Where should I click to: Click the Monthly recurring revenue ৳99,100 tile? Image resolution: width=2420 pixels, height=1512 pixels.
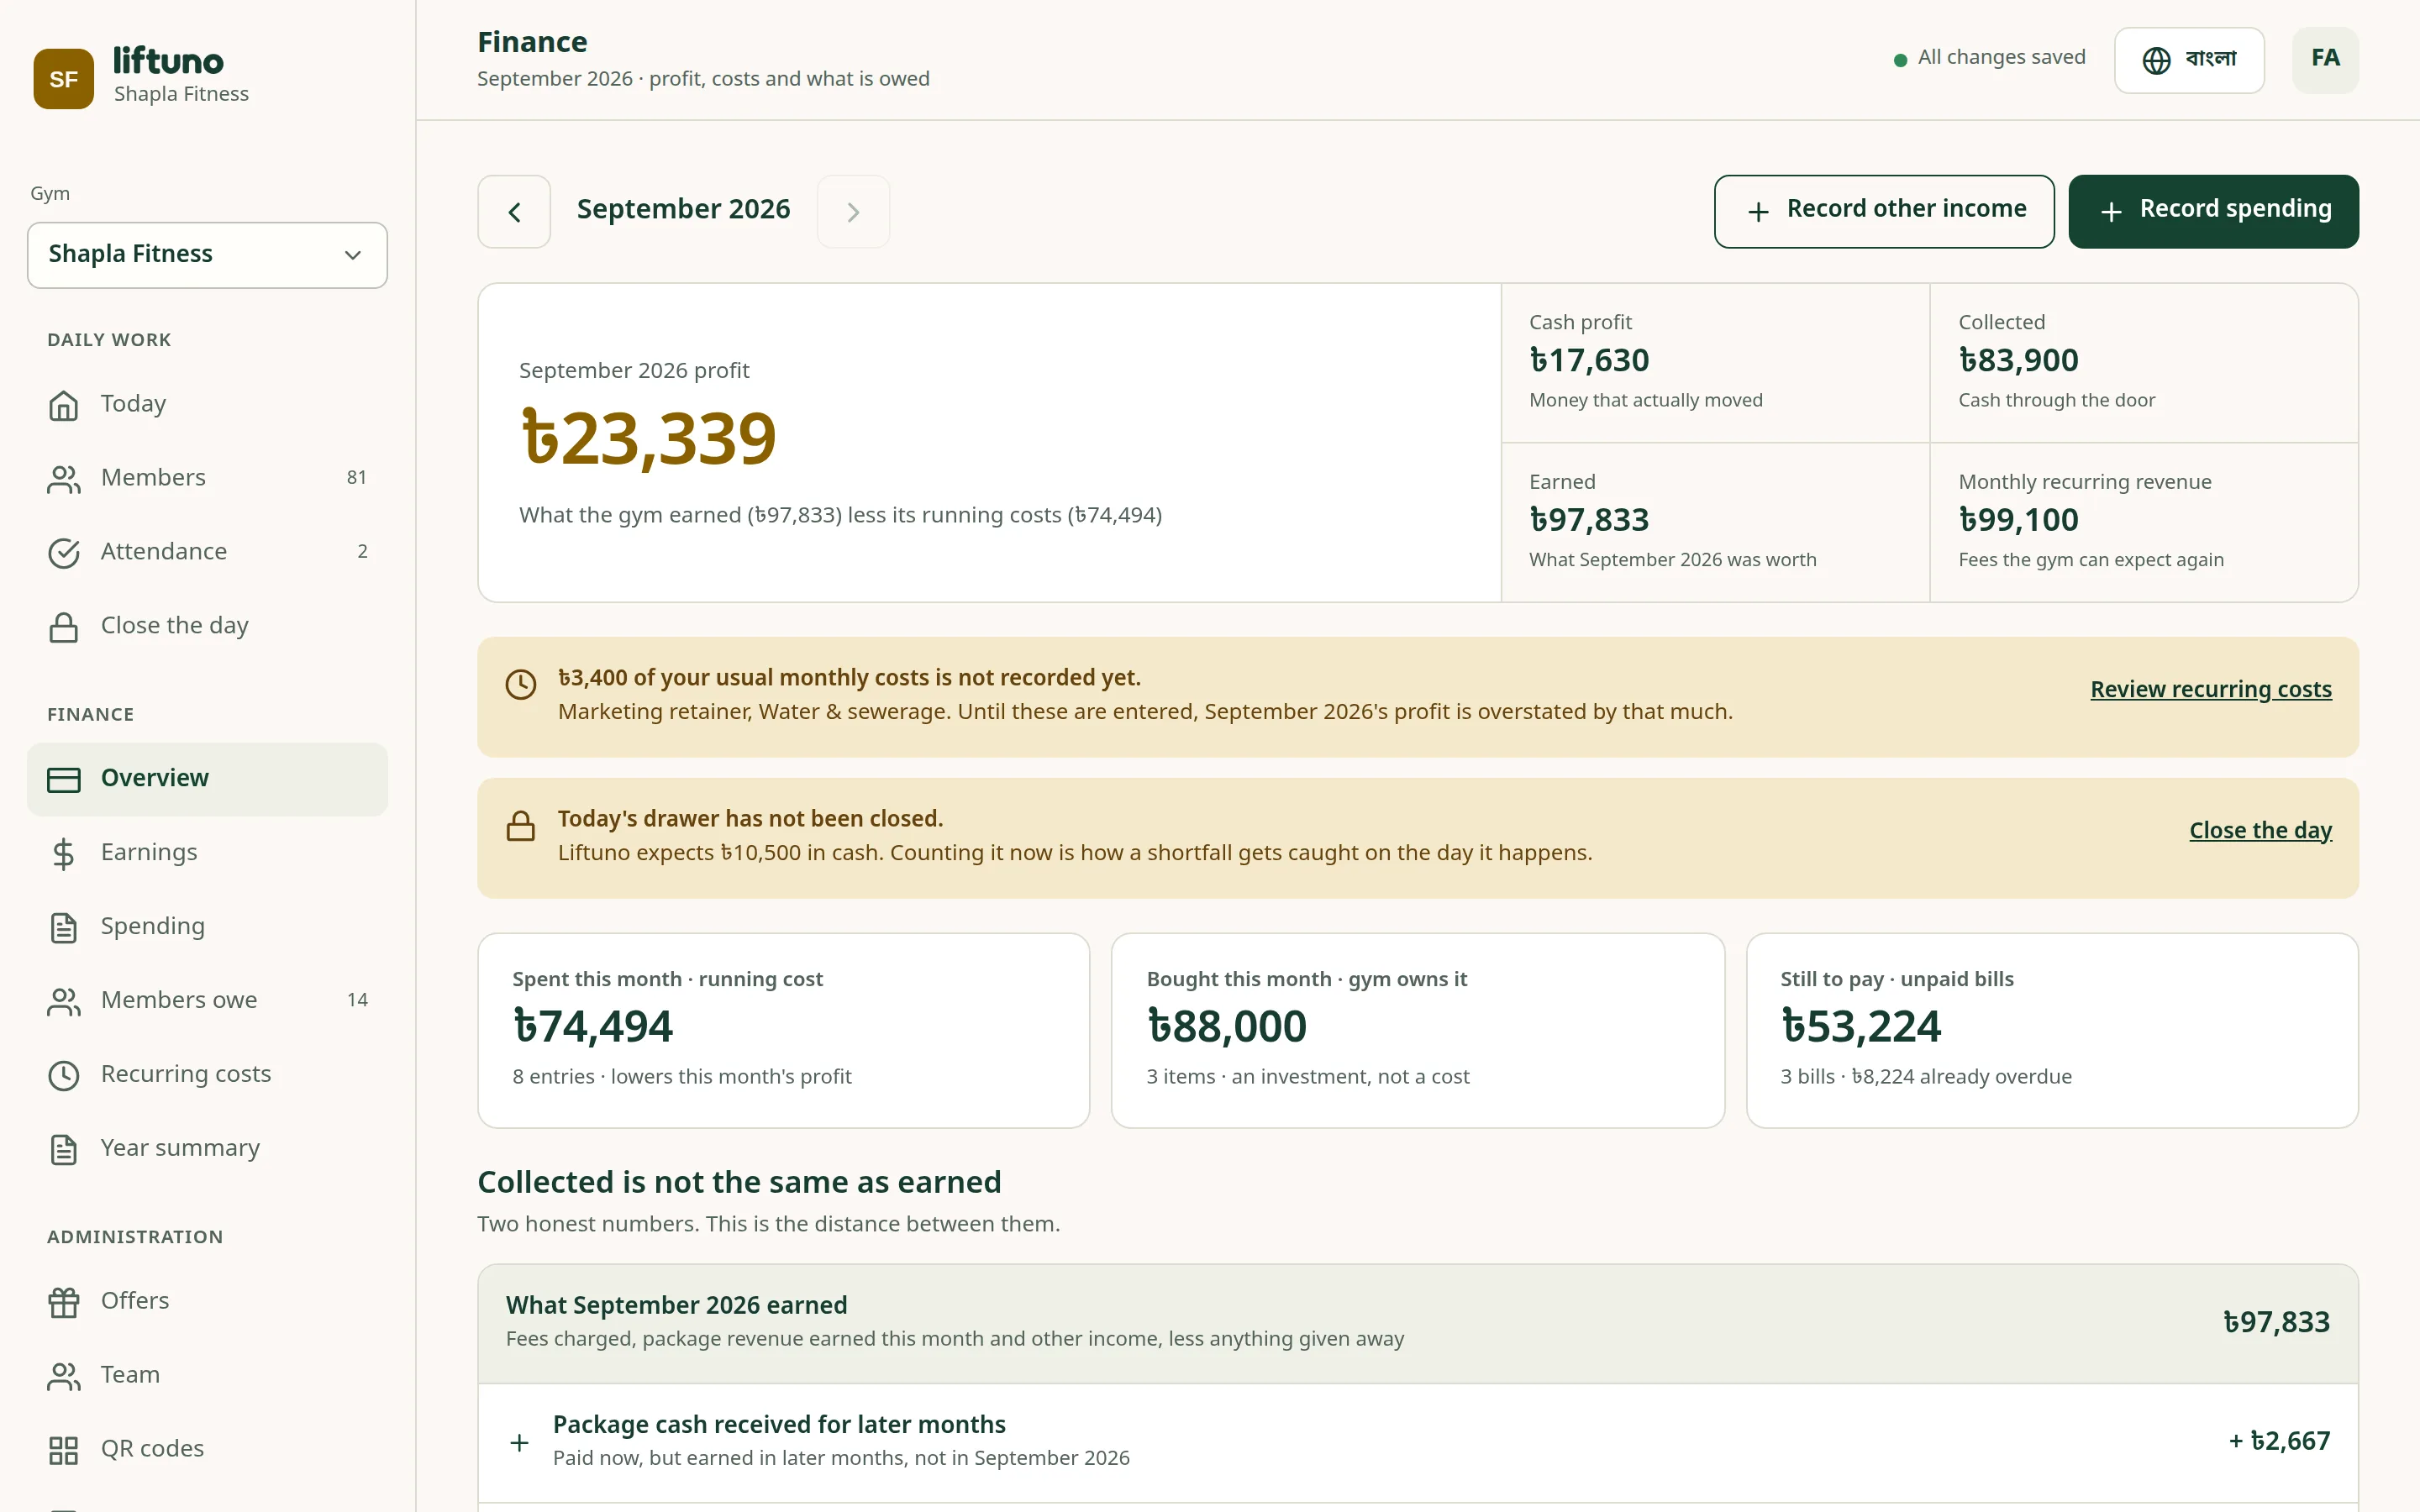click(x=2144, y=523)
